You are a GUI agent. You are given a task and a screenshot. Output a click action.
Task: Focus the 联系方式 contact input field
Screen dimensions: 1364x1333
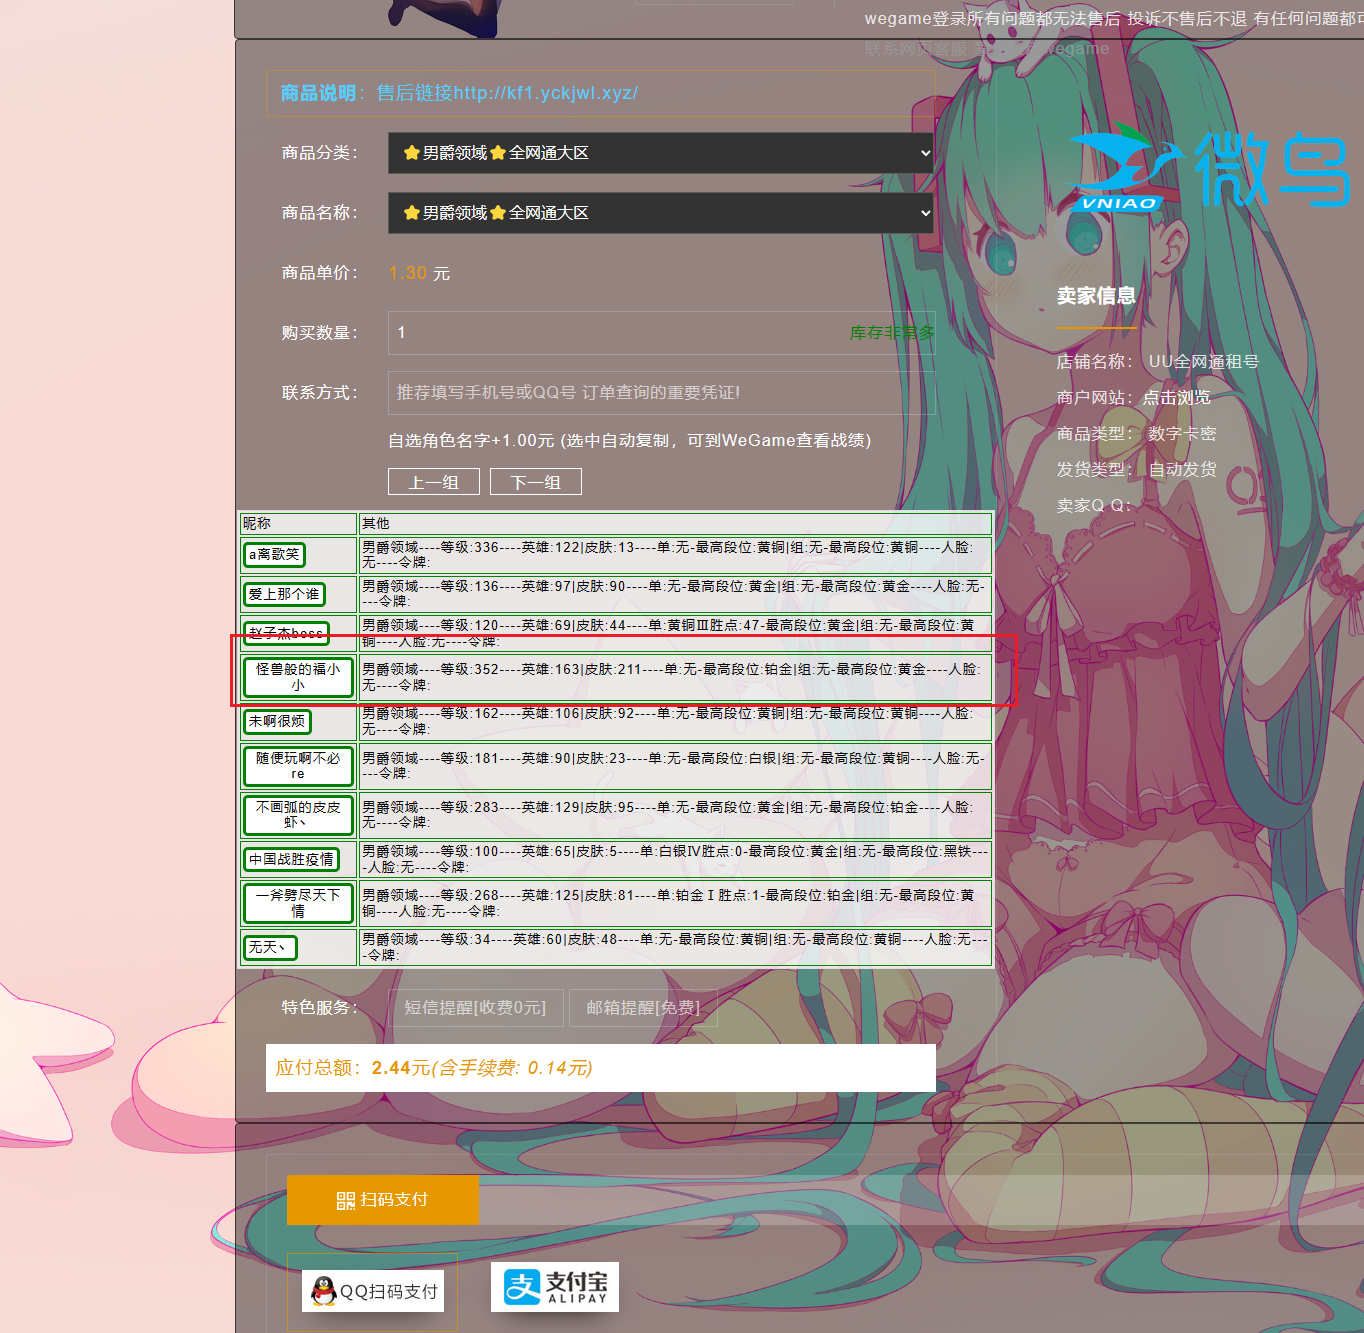tap(661, 393)
